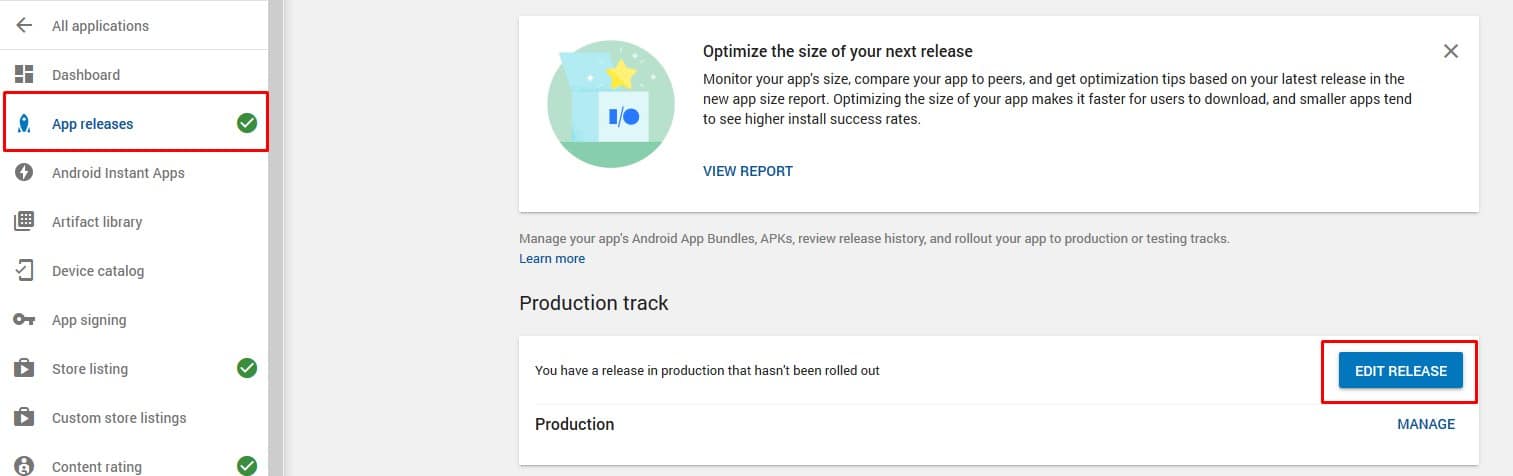Click the Custom store listings icon
This screenshot has width=1513, height=476.
click(24, 418)
